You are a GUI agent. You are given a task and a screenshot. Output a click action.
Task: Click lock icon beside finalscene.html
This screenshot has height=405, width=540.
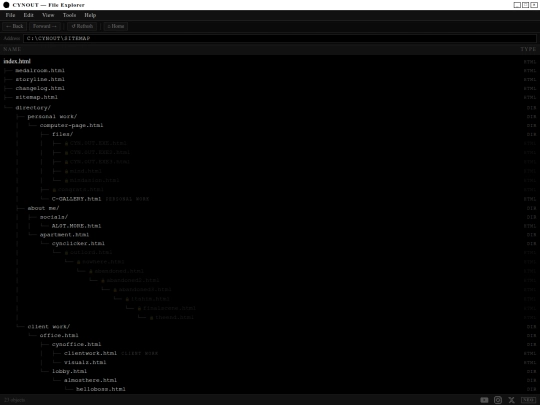click(139, 308)
